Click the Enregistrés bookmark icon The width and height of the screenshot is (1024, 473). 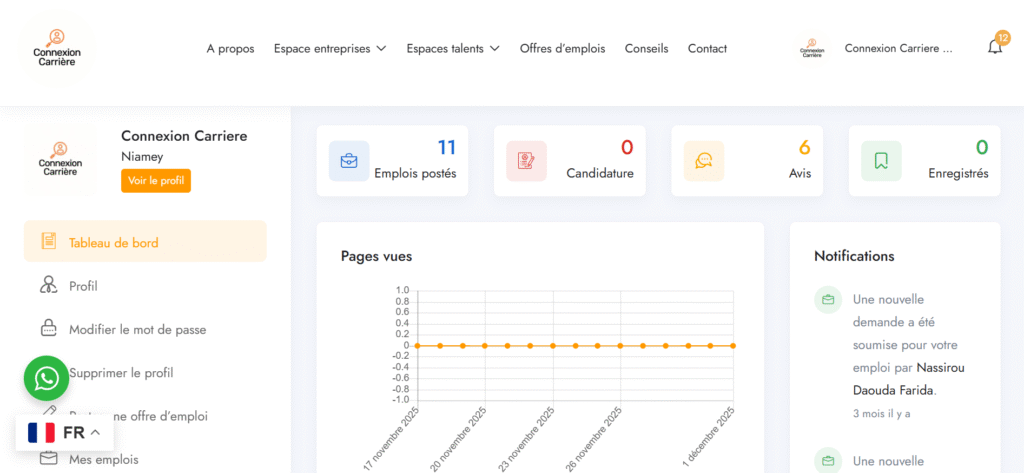(x=881, y=161)
